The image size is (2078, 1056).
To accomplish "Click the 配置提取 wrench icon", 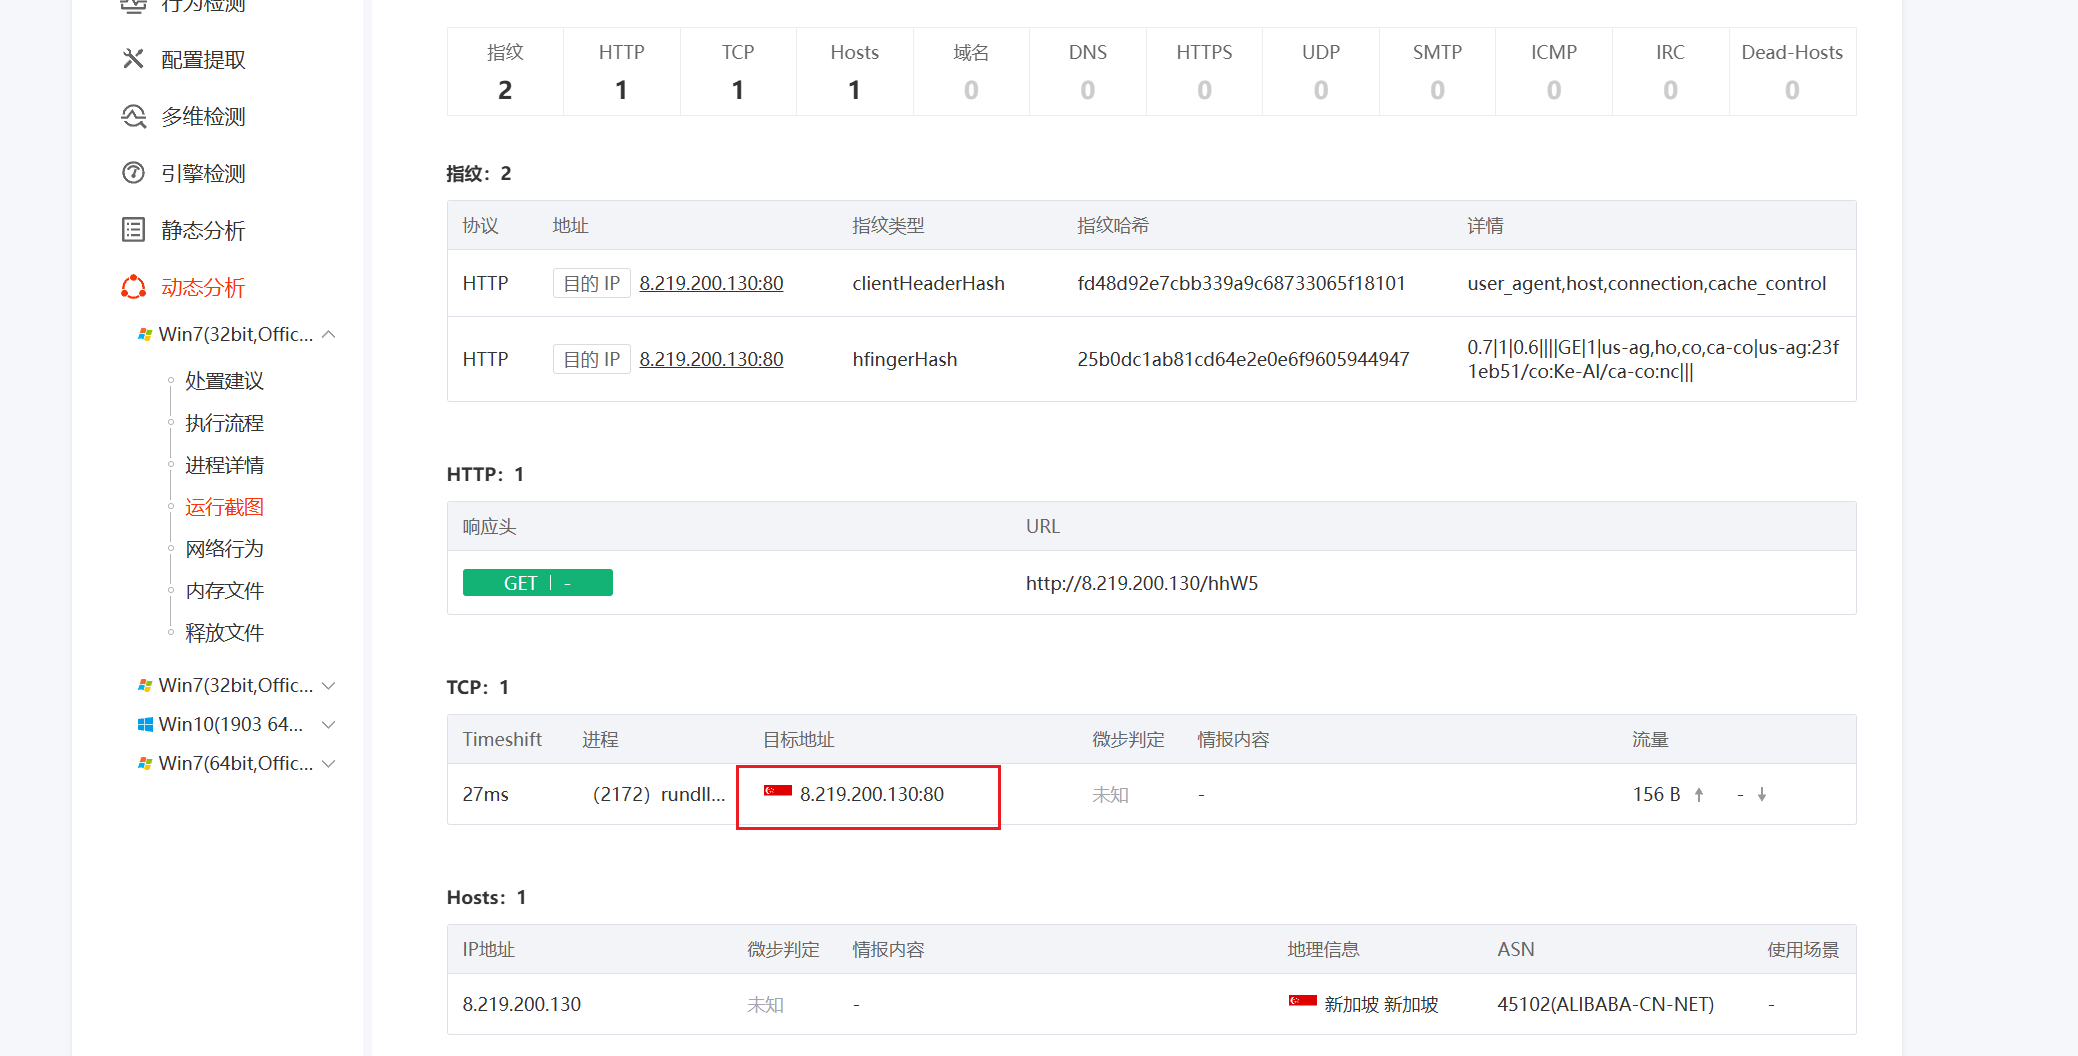I will click(x=133, y=59).
